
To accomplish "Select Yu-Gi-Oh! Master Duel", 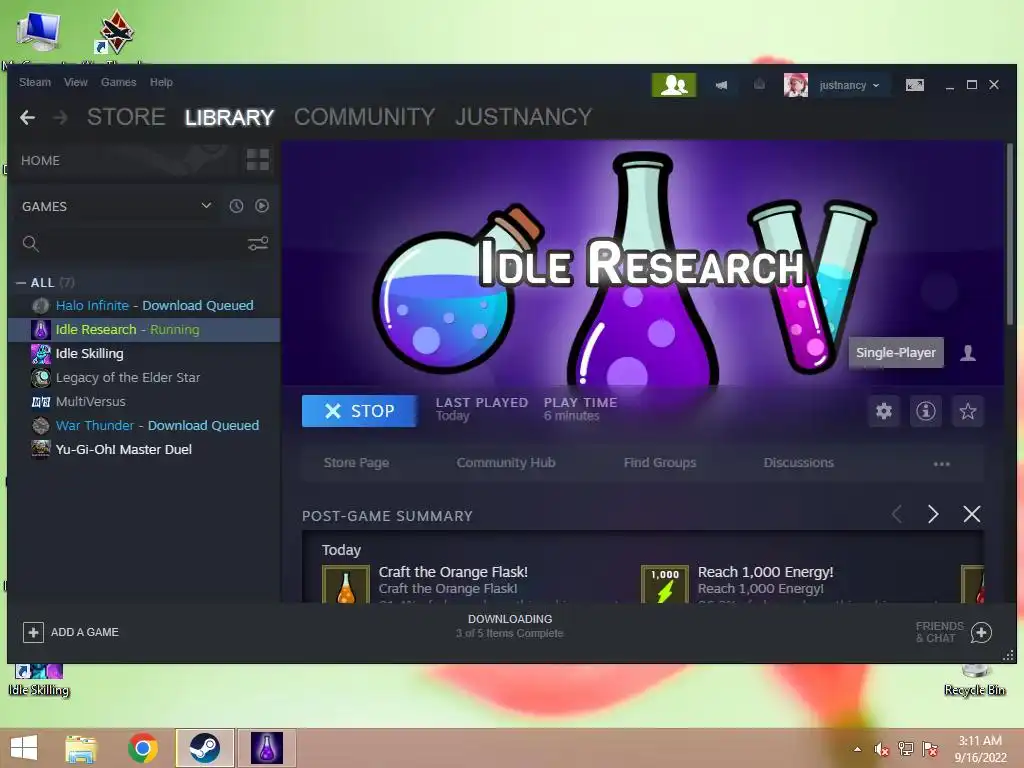I will point(144,449).
